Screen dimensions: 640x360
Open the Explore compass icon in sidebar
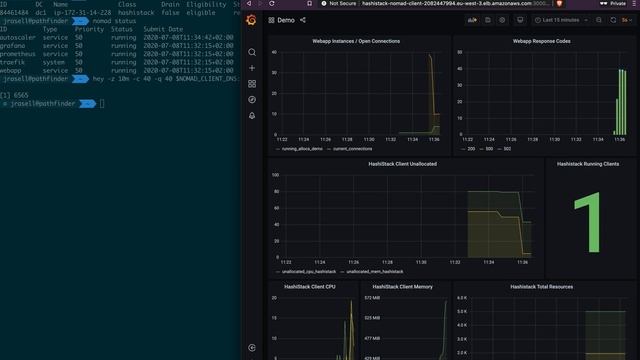click(x=252, y=100)
